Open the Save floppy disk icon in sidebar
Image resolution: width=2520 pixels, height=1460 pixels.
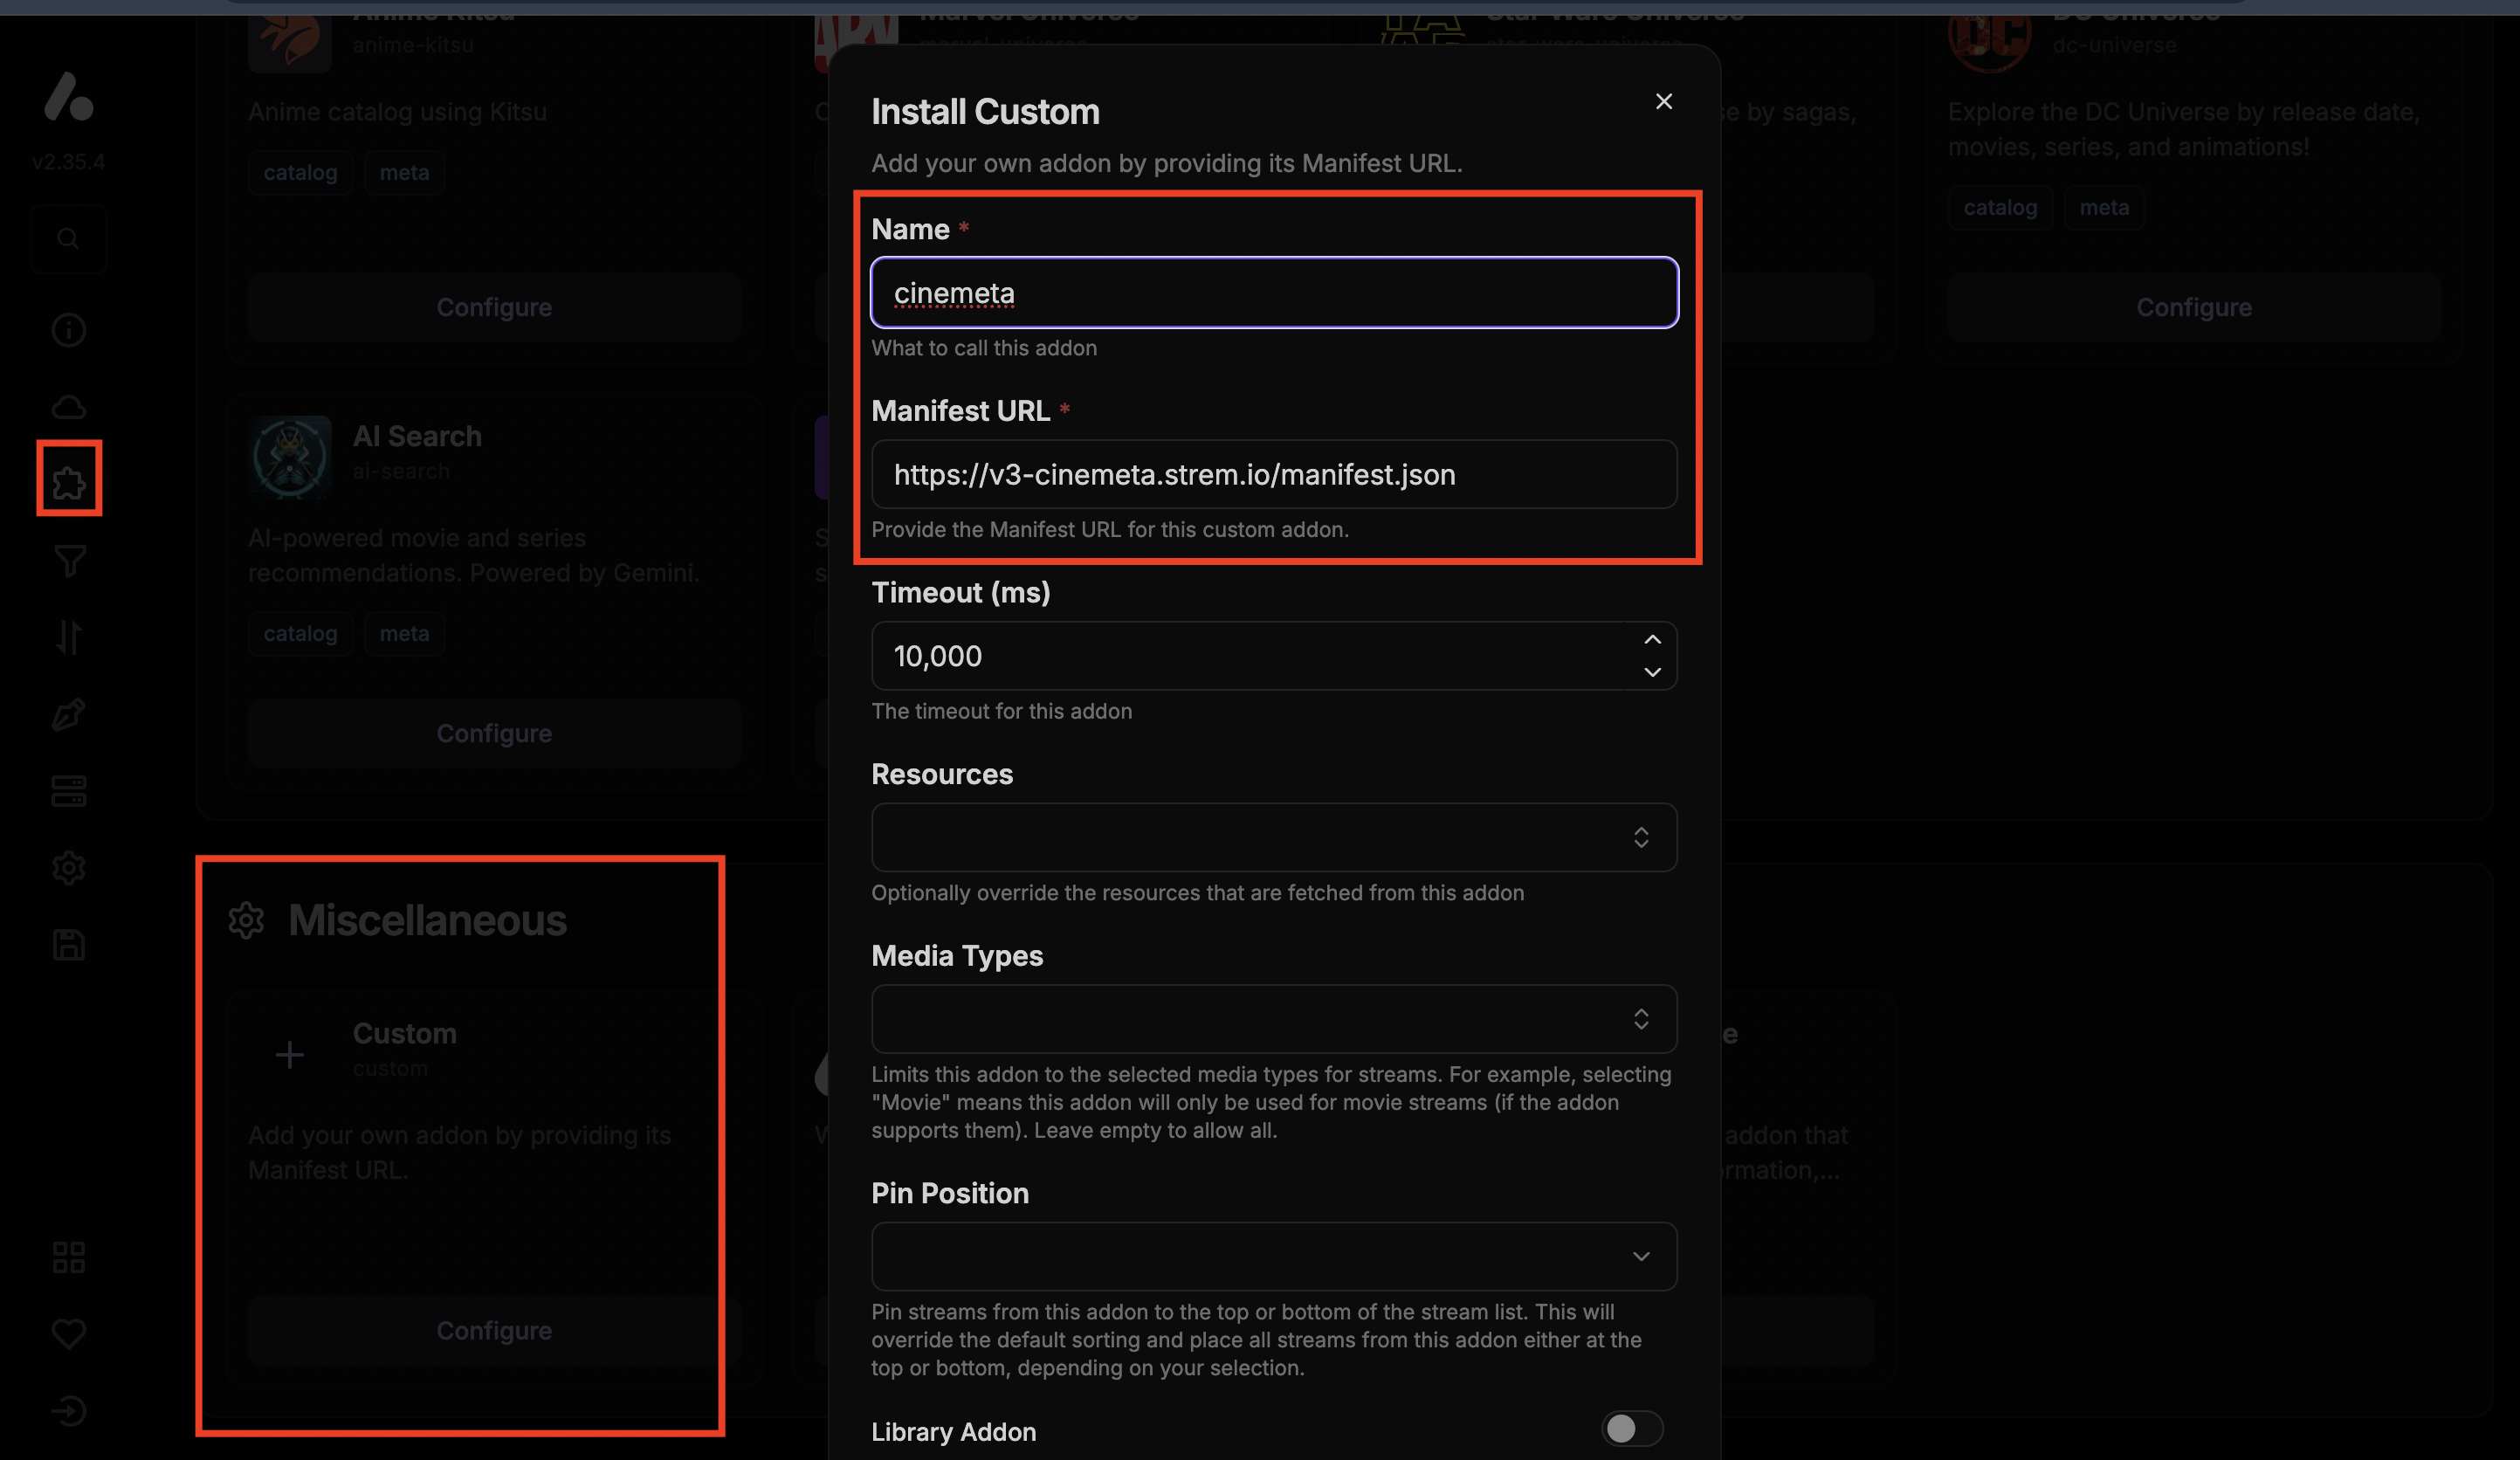(68, 944)
